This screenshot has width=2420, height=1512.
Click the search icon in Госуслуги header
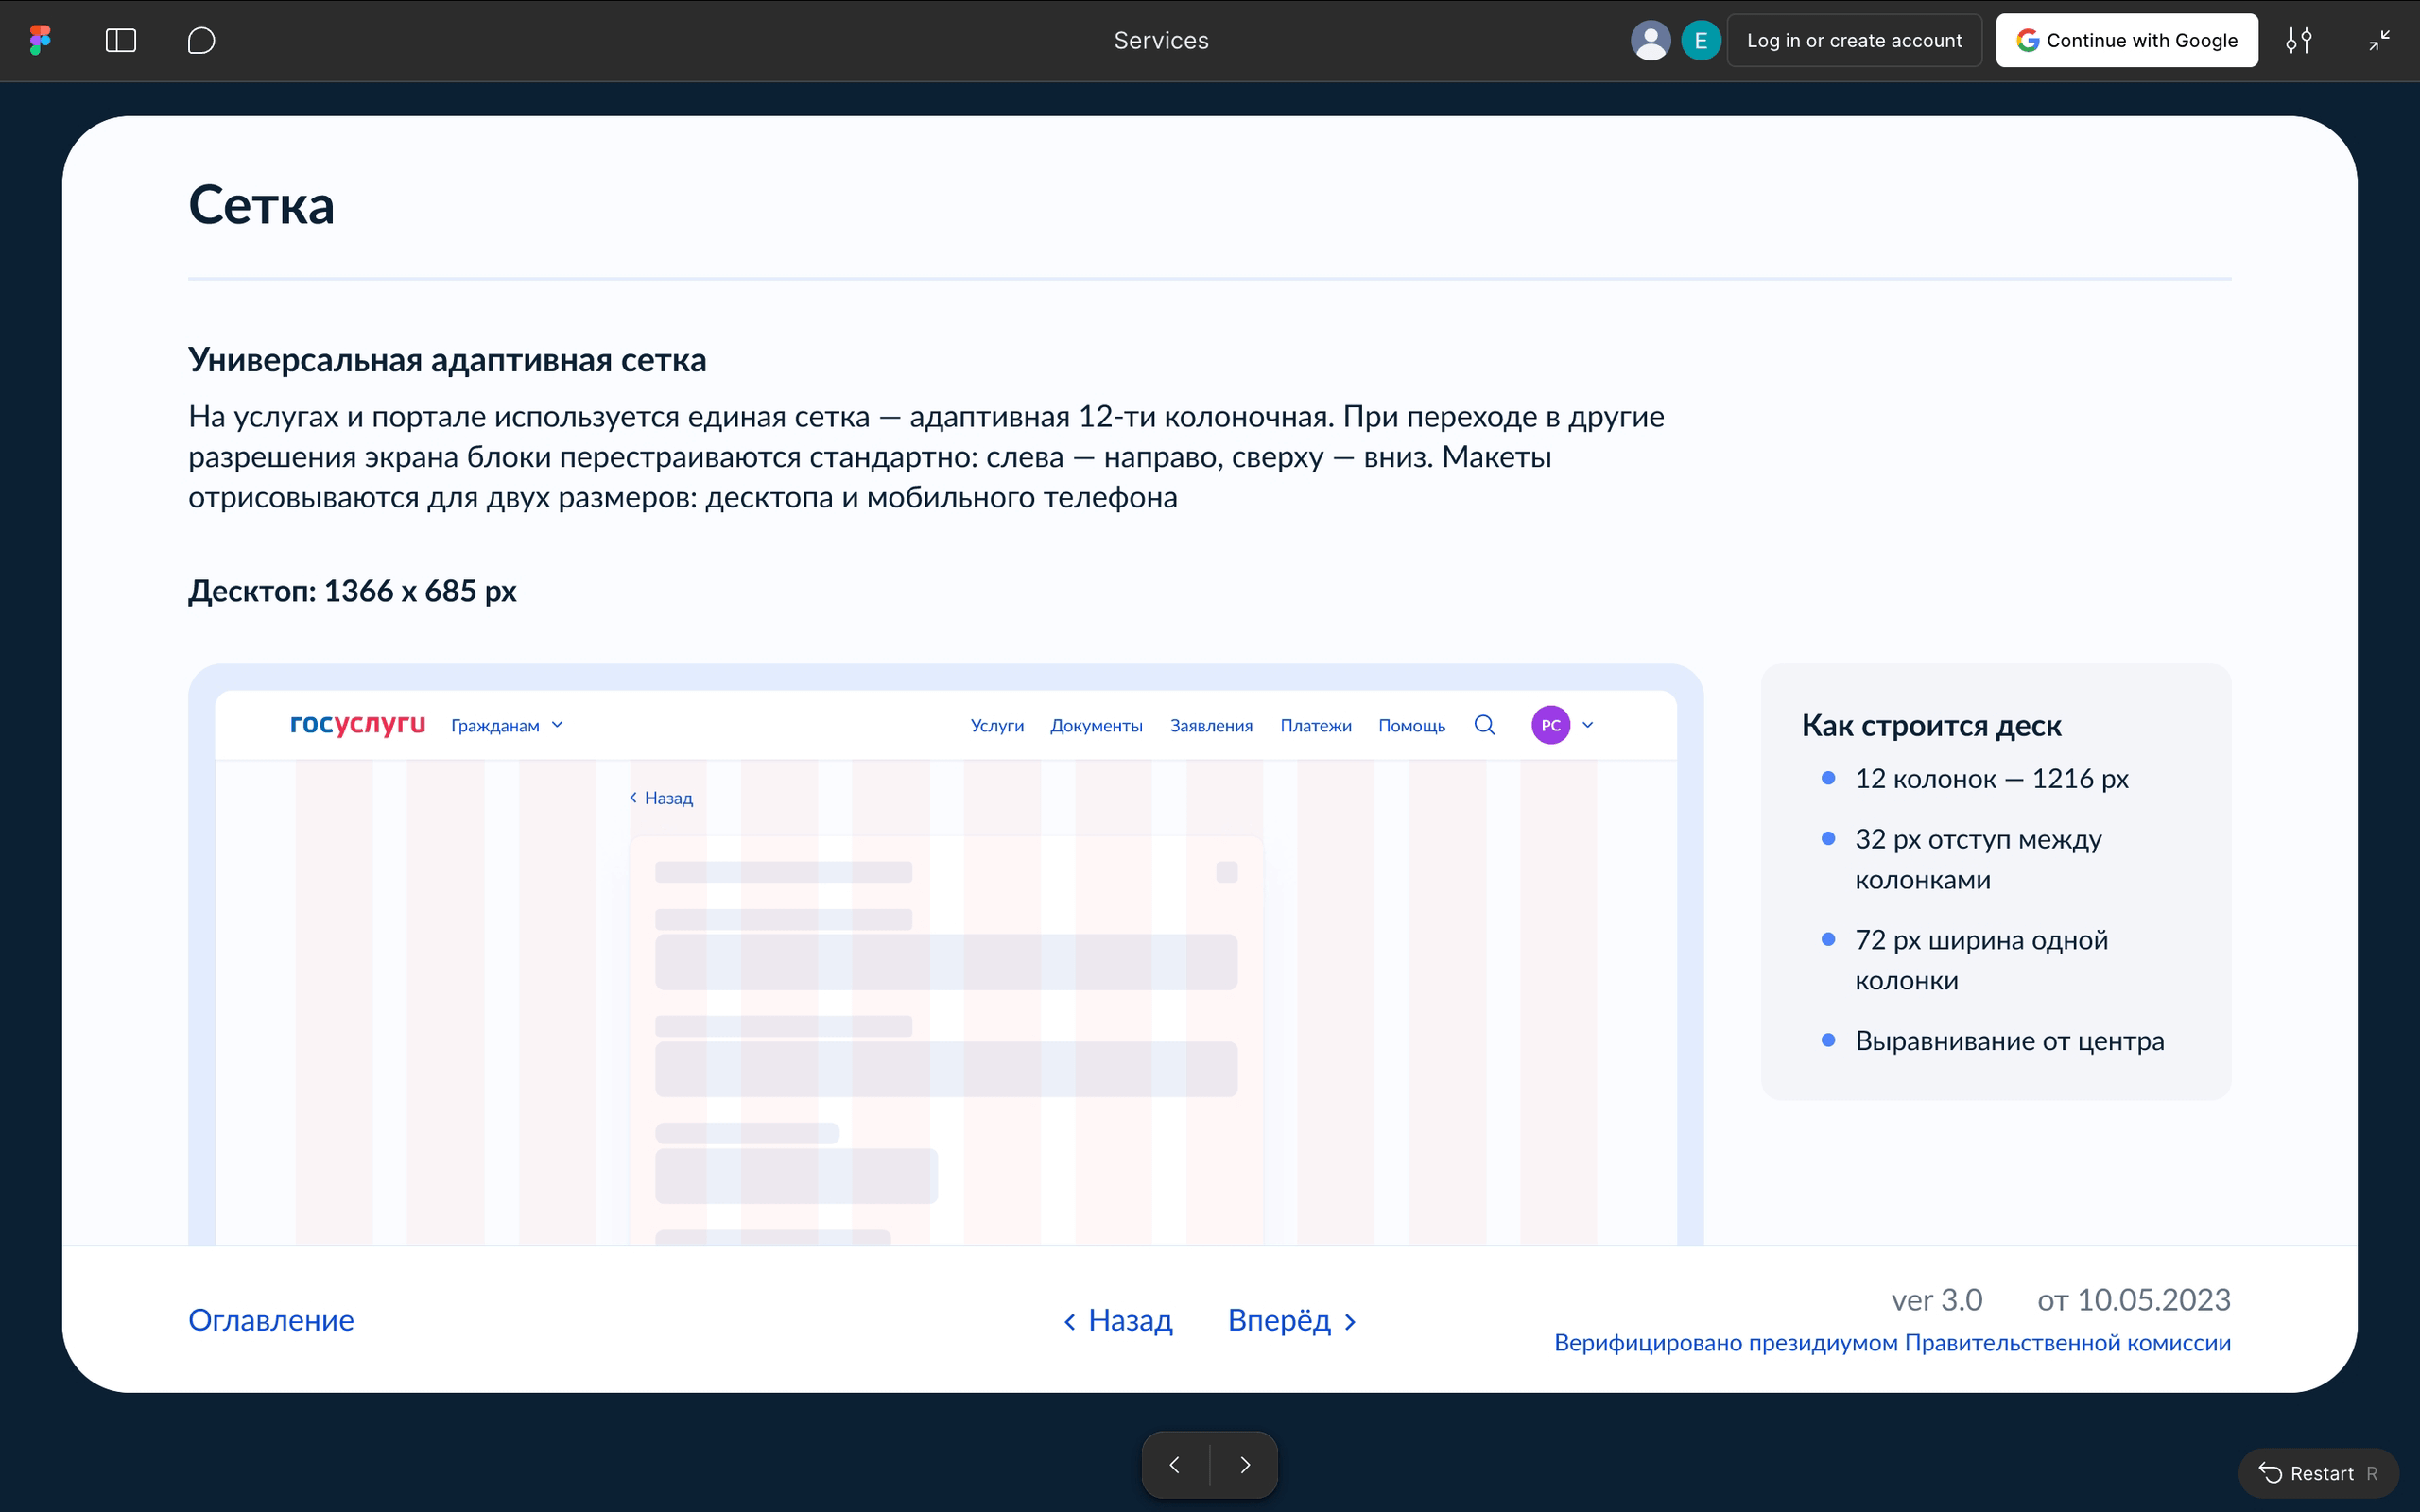click(x=1484, y=724)
